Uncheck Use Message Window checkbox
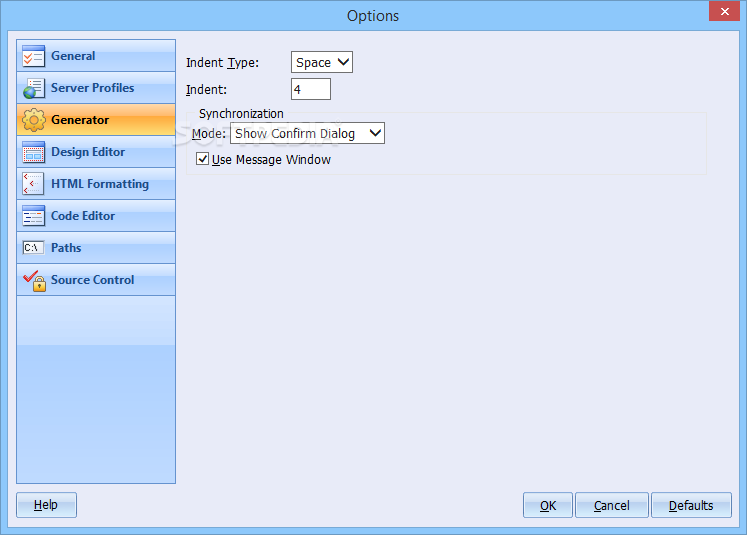Viewport: 747px width, 535px height. (202, 159)
